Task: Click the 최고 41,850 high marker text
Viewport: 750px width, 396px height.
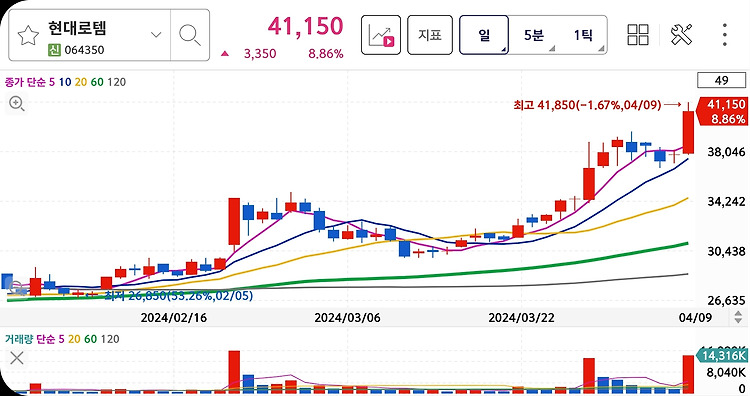Action: 587,105
